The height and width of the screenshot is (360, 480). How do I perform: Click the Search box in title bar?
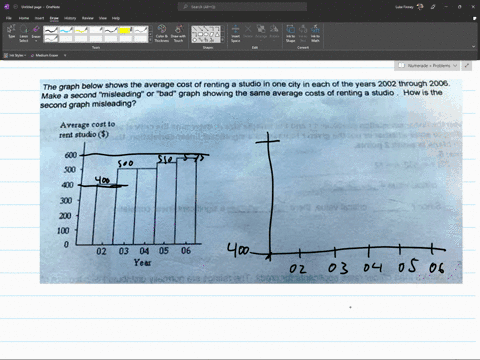click(242, 7)
